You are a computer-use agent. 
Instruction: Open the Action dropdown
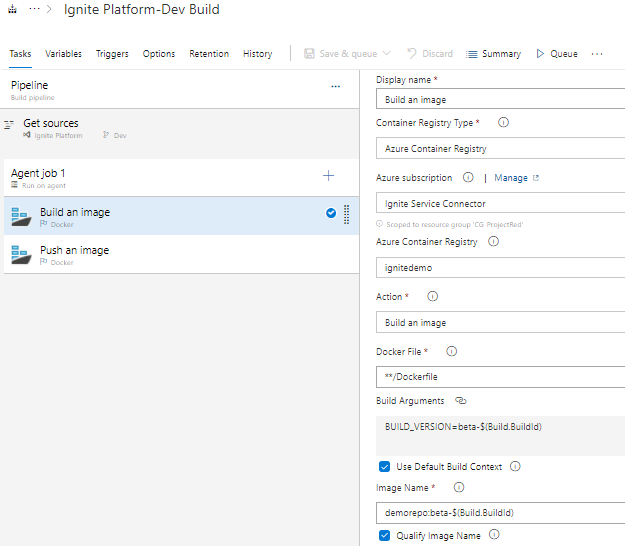(500, 322)
